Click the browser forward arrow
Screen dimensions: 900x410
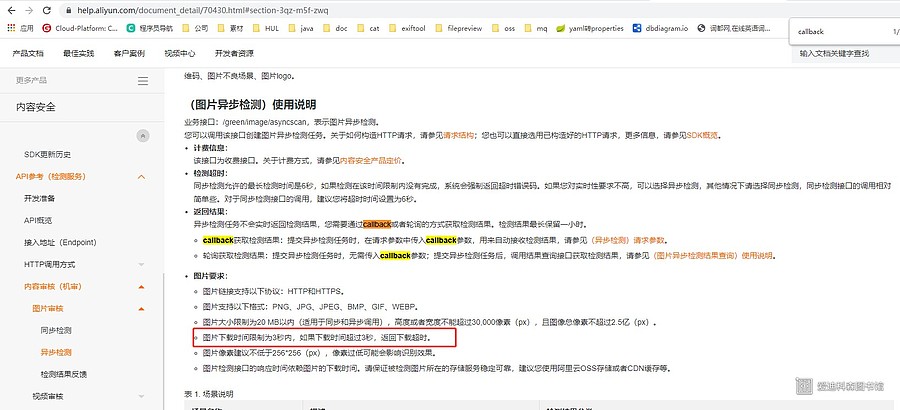29,10
